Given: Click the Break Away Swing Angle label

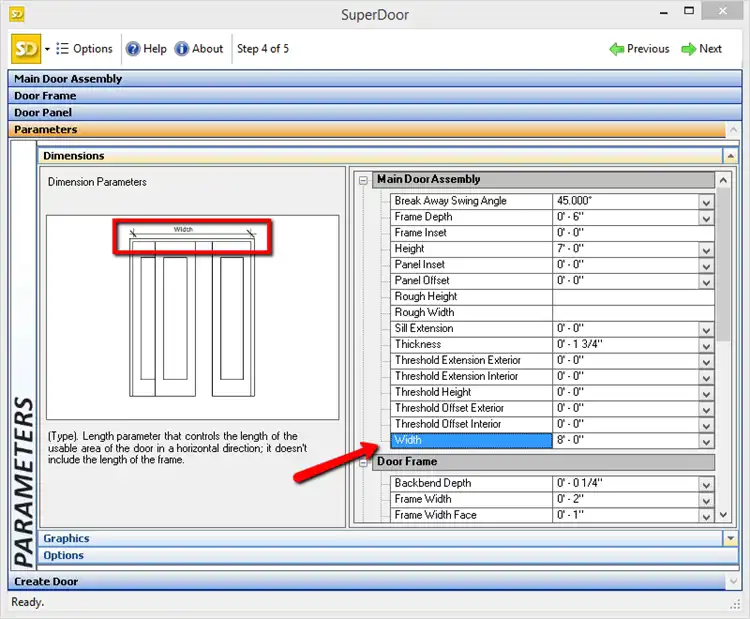Looking at the screenshot, I should click(450, 200).
